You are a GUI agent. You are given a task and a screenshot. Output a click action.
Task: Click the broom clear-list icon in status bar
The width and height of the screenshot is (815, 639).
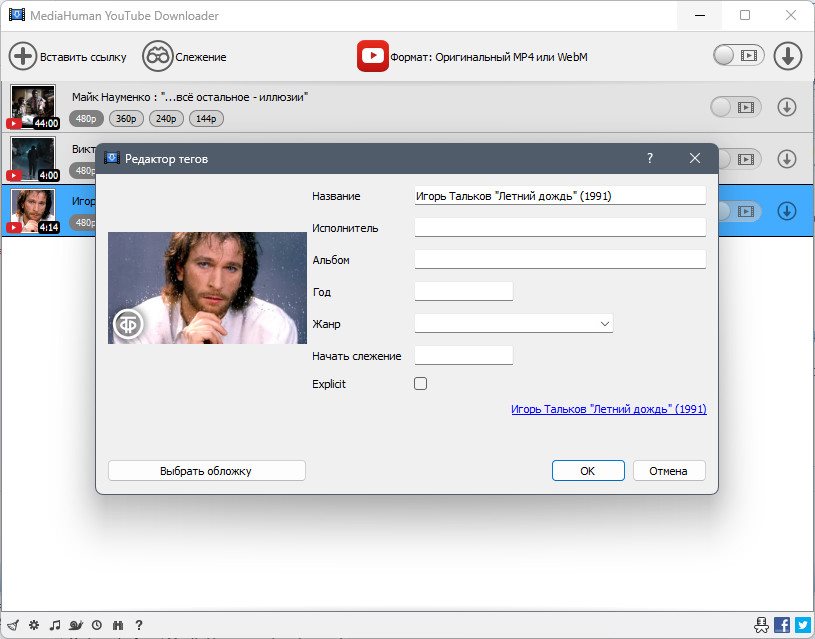[13, 625]
